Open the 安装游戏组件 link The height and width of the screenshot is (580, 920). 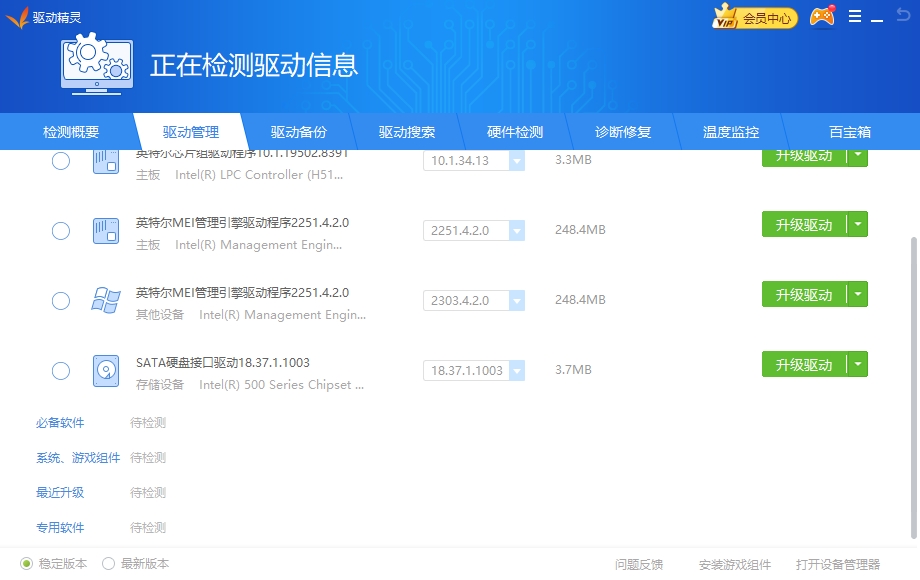pos(735,564)
